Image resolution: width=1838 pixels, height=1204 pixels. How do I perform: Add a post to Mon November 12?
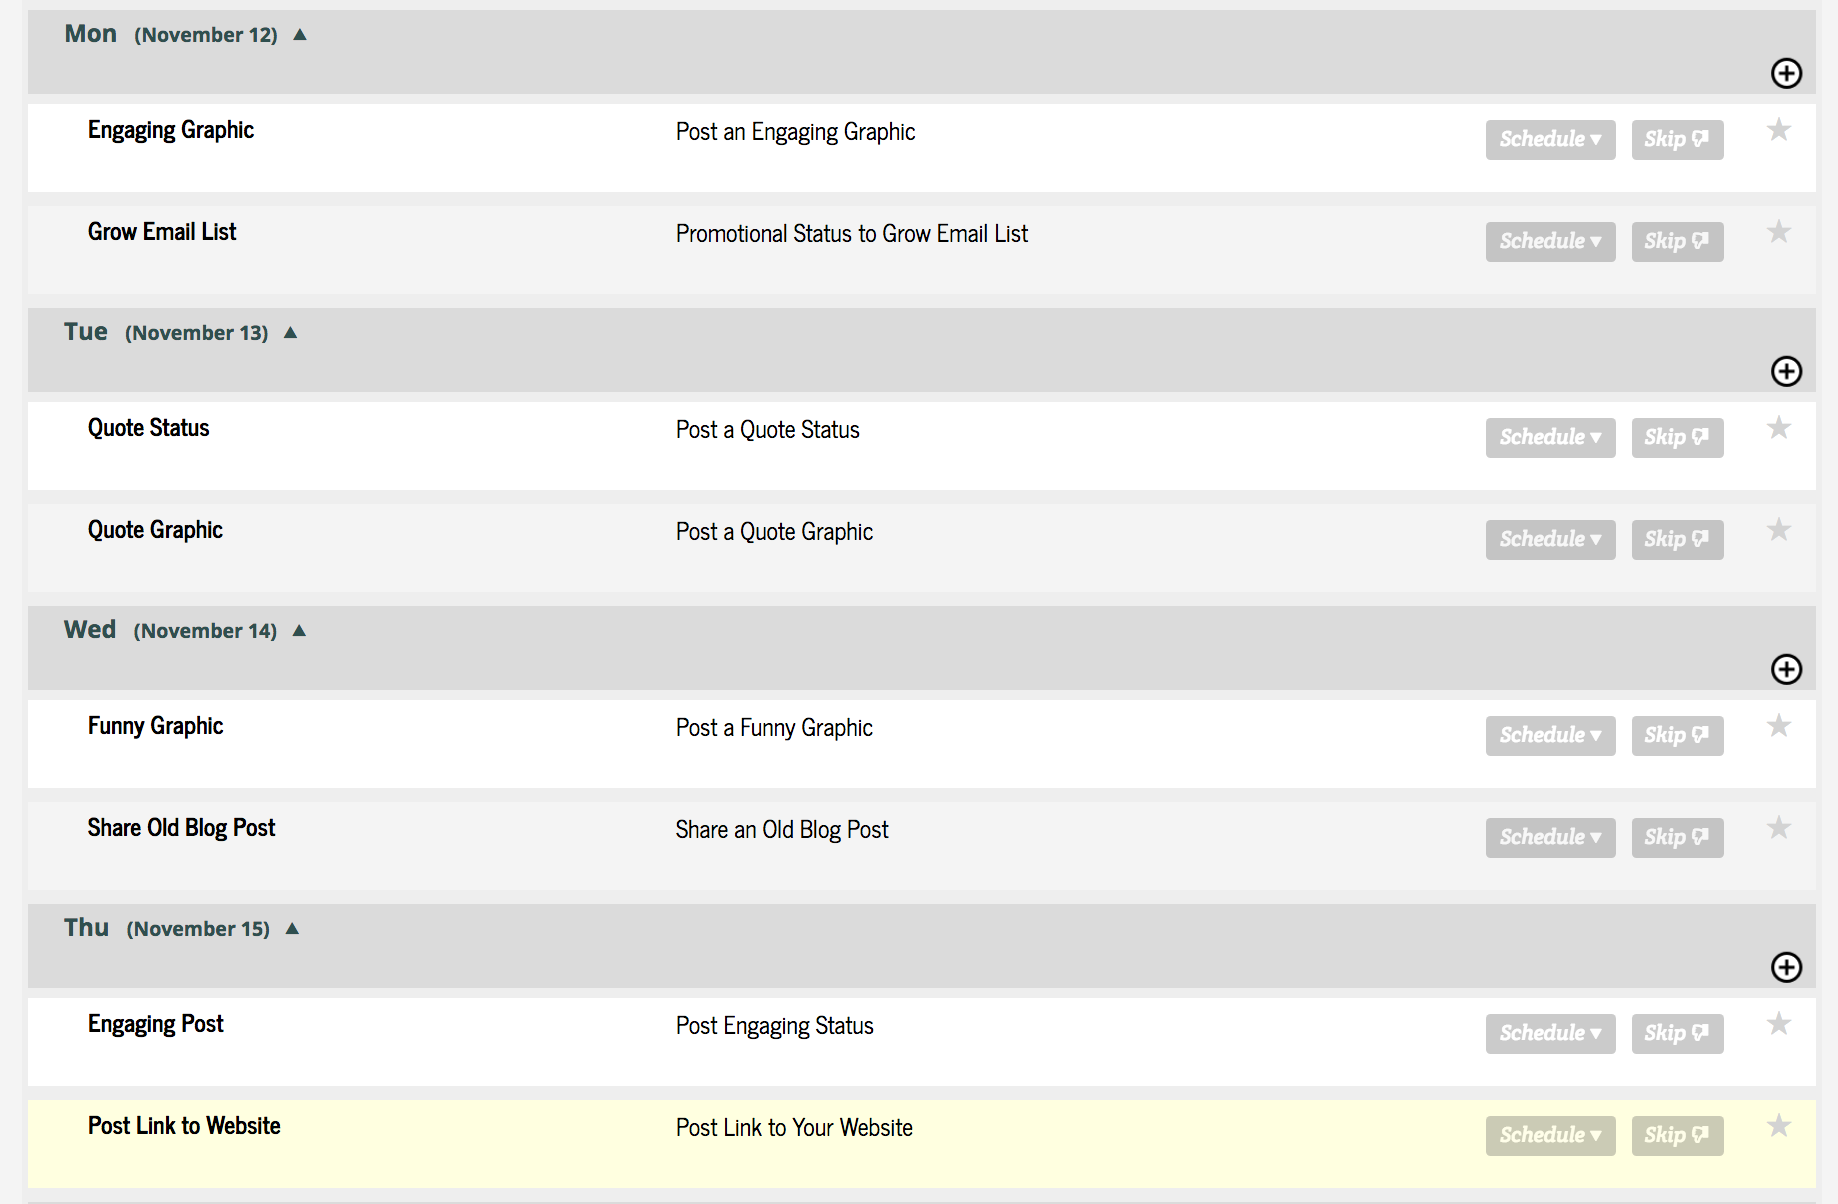tap(1786, 73)
